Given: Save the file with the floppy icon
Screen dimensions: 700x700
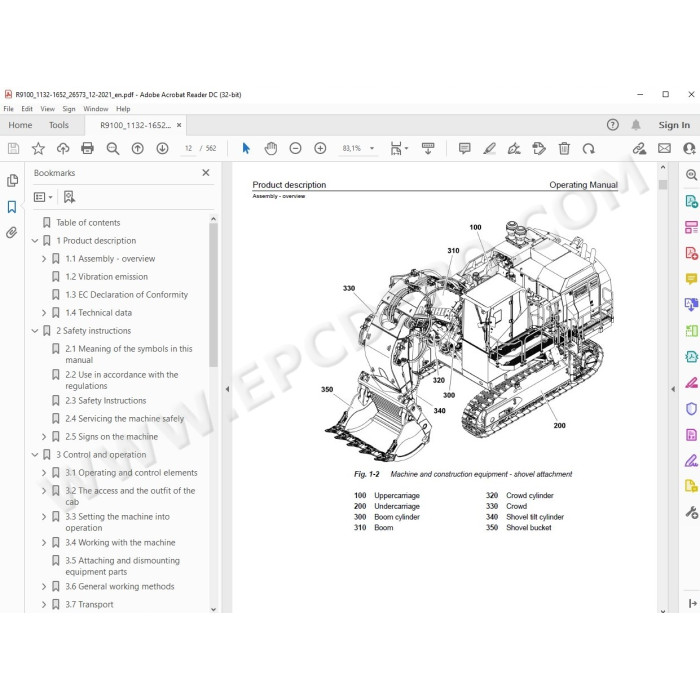Looking at the screenshot, I should pyautogui.click(x=13, y=148).
